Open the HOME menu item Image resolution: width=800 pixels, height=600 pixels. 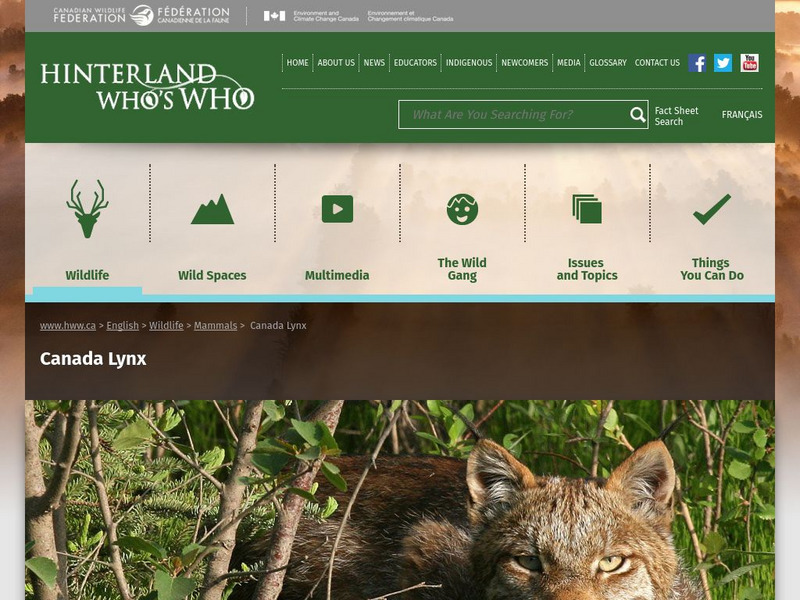pyautogui.click(x=296, y=62)
